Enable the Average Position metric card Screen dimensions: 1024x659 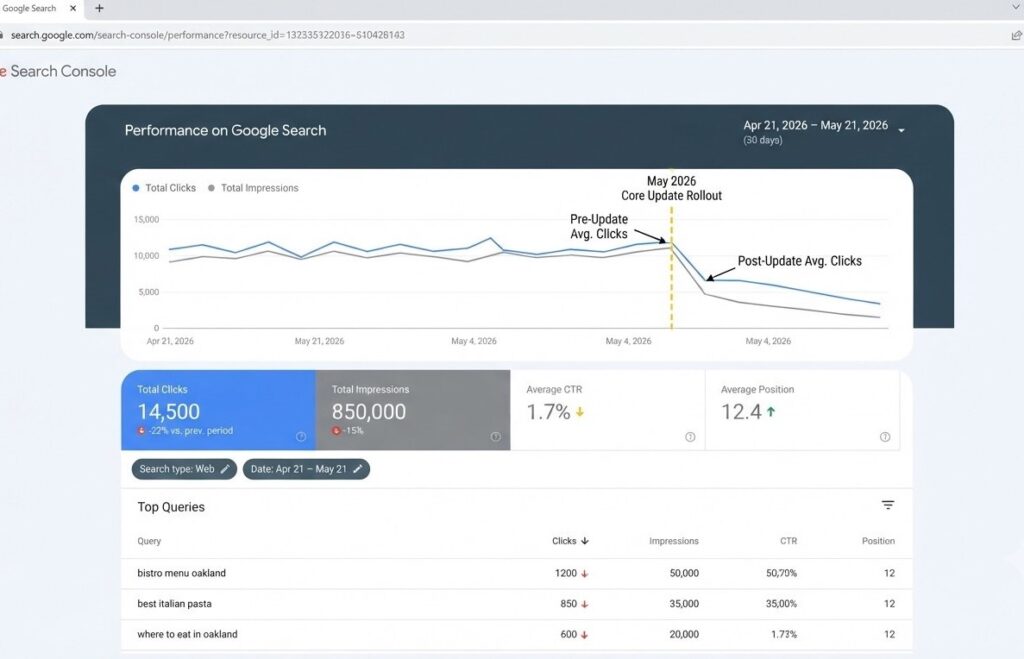803,410
